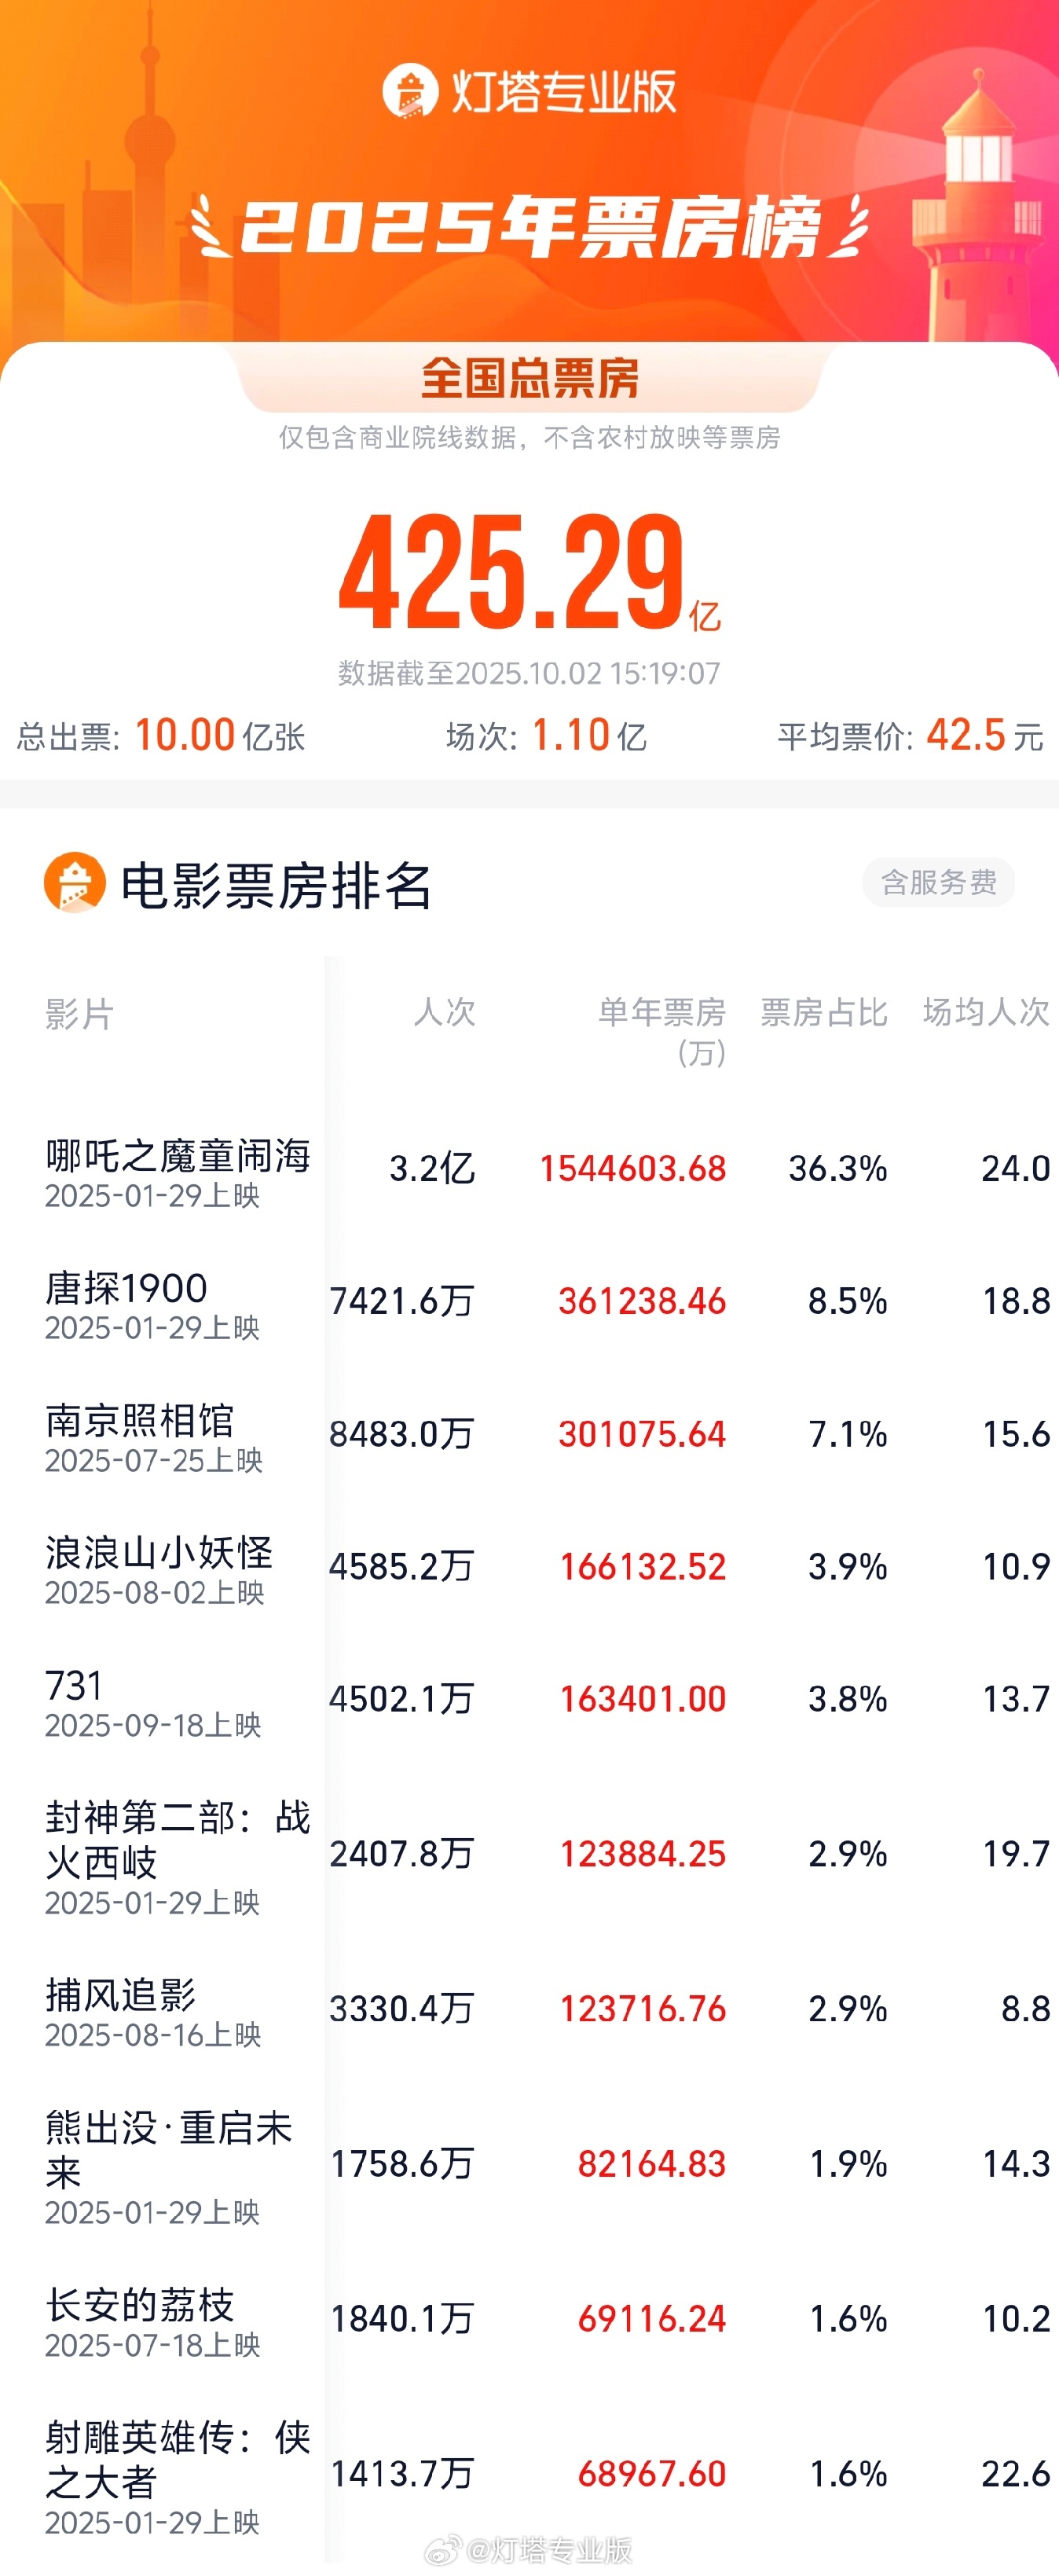The height and width of the screenshot is (2576, 1059).
Task: Click the 灯塔专业版 logo icon at top
Action: 410,91
